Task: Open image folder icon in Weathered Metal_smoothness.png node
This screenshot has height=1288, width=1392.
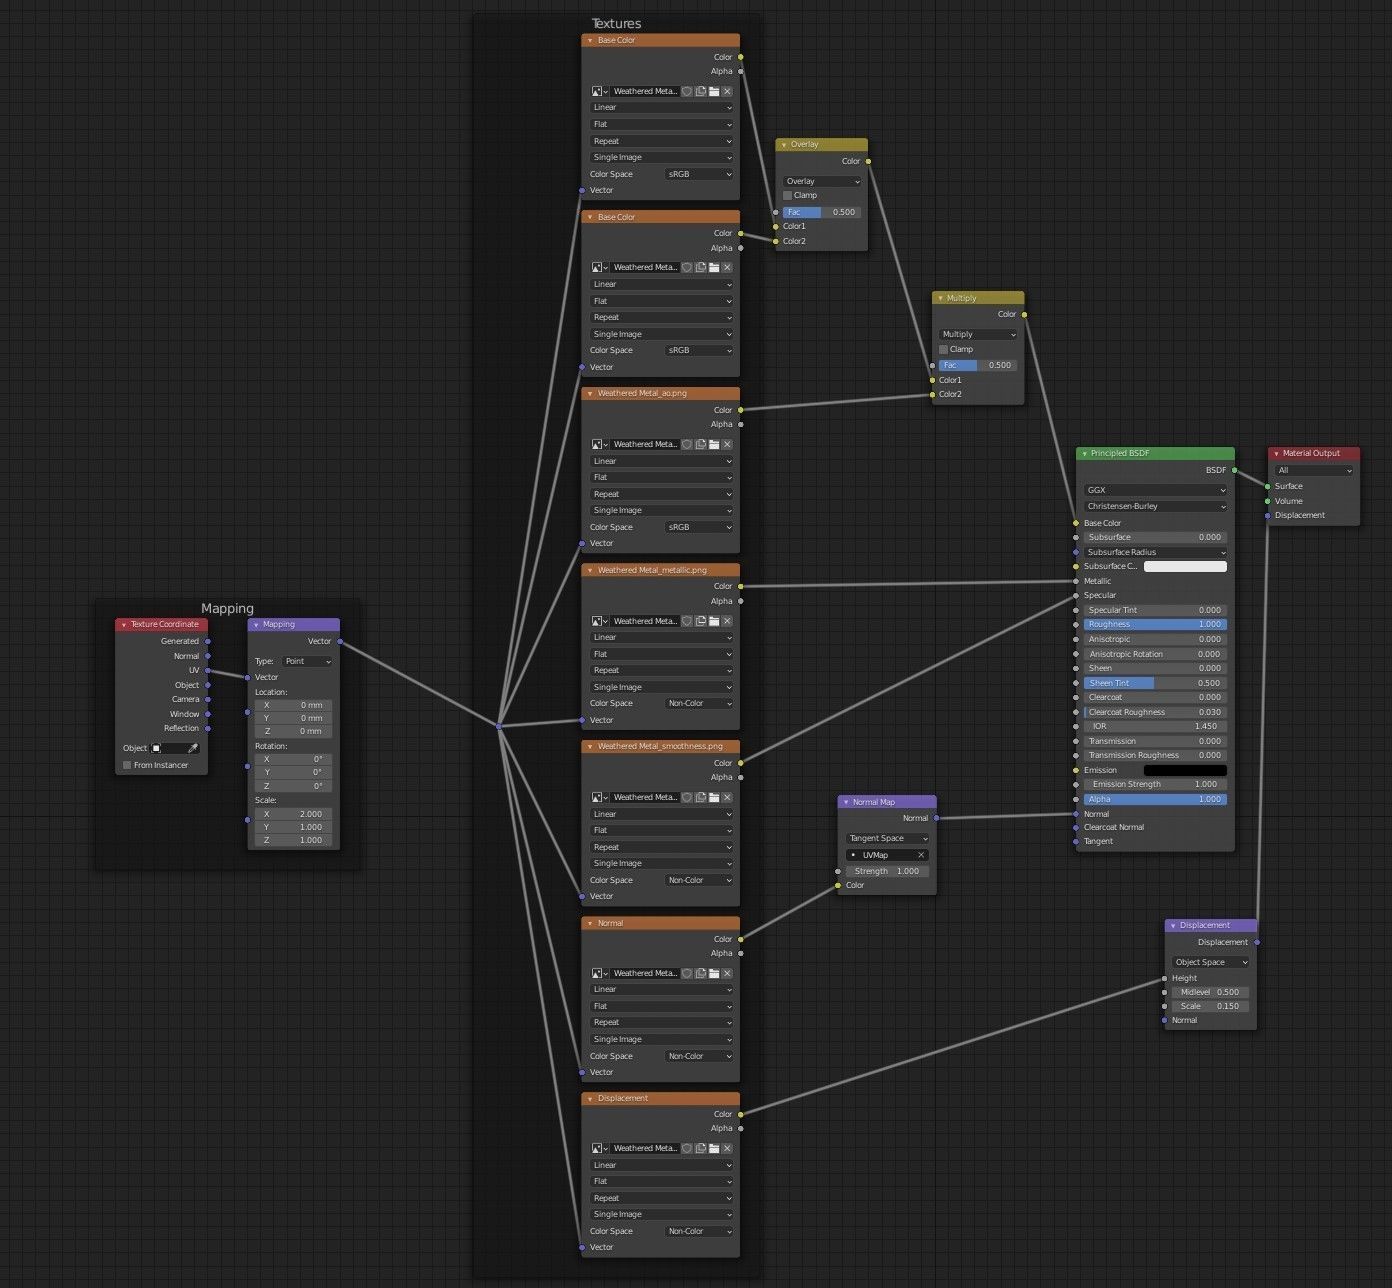Action: [x=714, y=797]
